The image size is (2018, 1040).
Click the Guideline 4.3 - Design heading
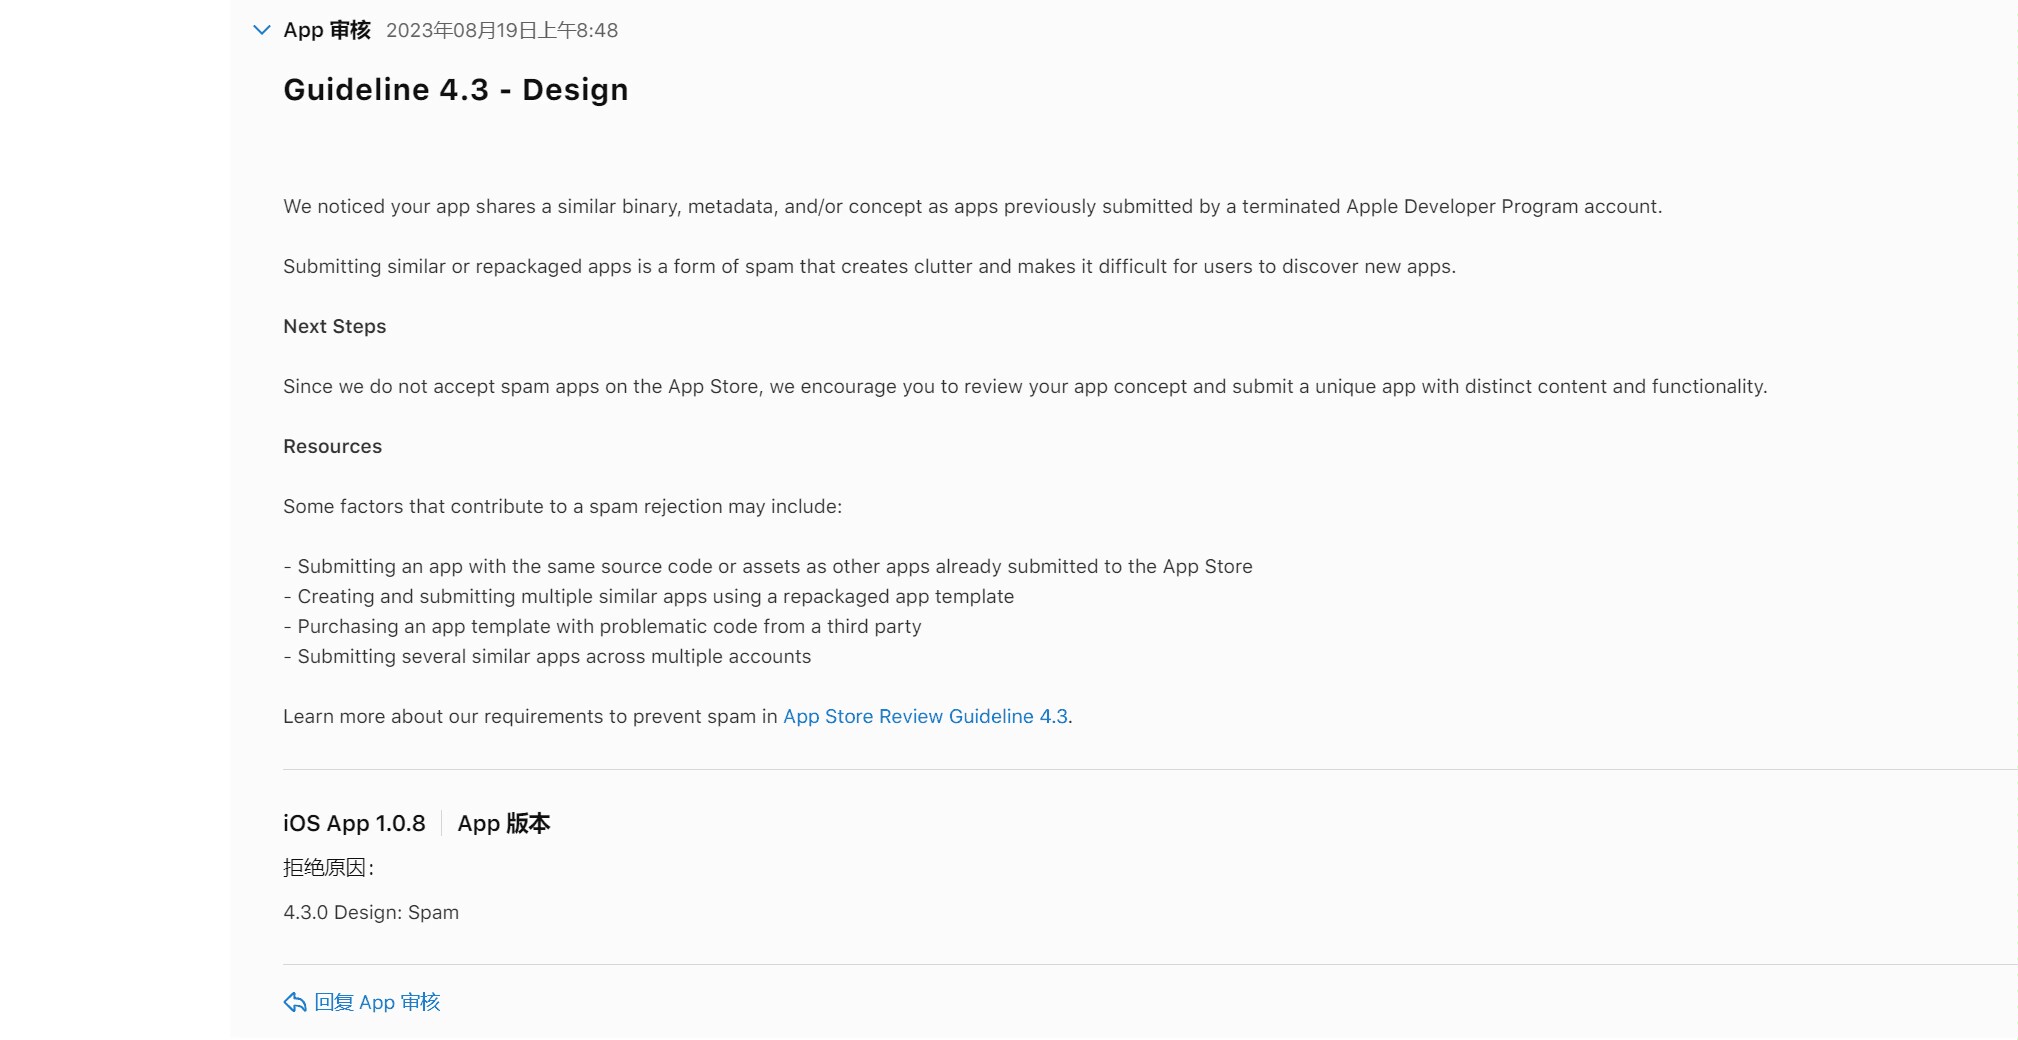coord(455,89)
